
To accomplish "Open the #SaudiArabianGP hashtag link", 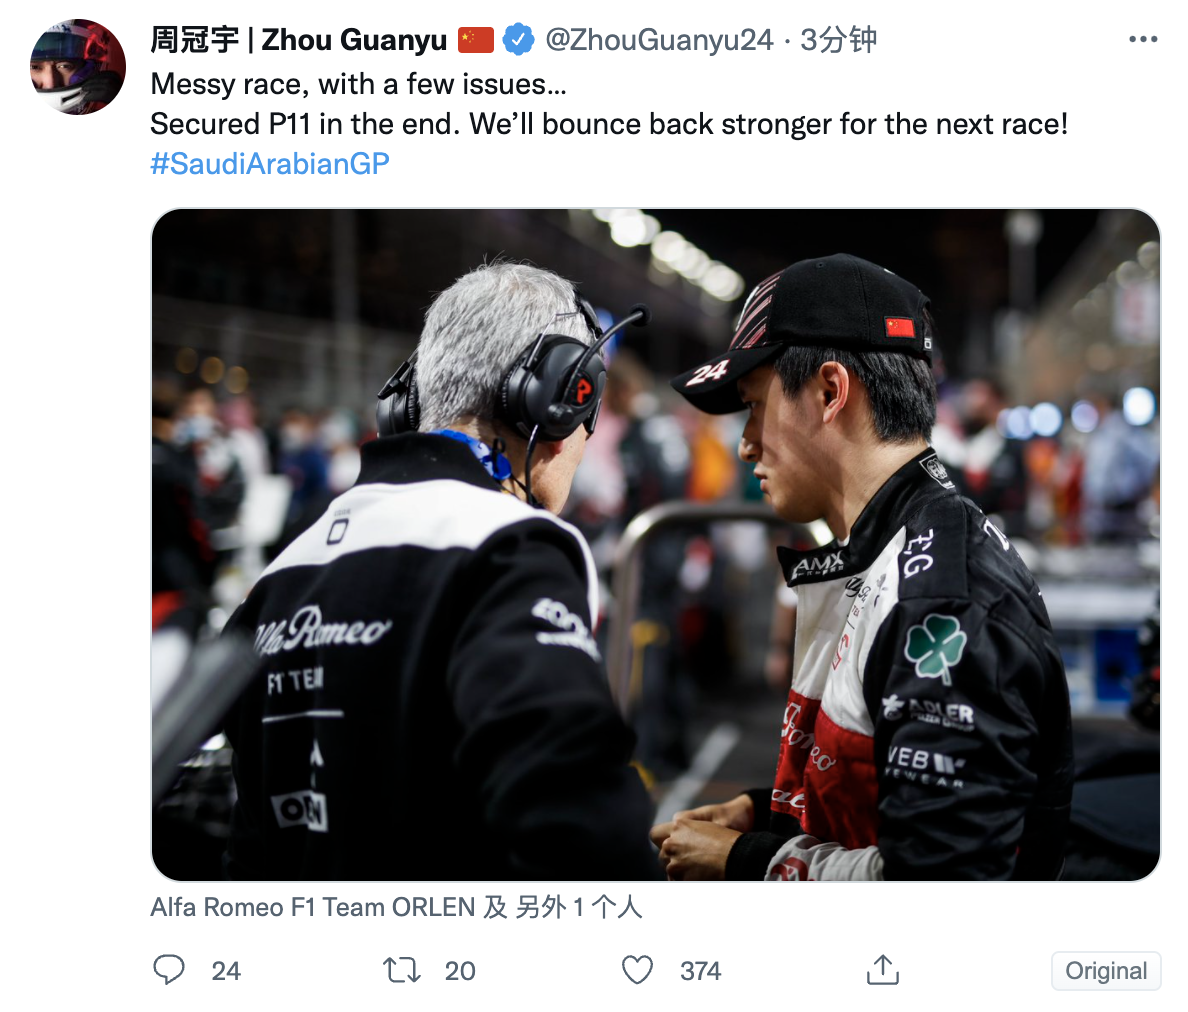I will (x=270, y=164).
